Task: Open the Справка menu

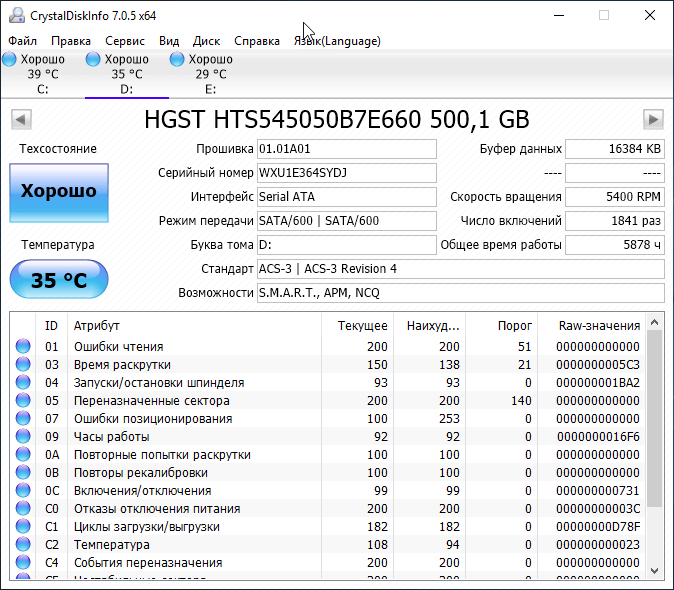Action: (257, 41)
